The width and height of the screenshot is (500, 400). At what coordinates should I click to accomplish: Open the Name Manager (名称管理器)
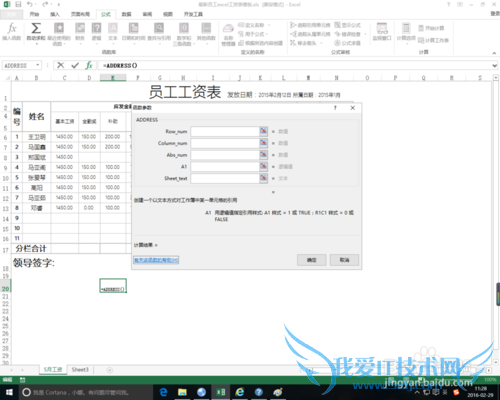click(x=228, y=34)
